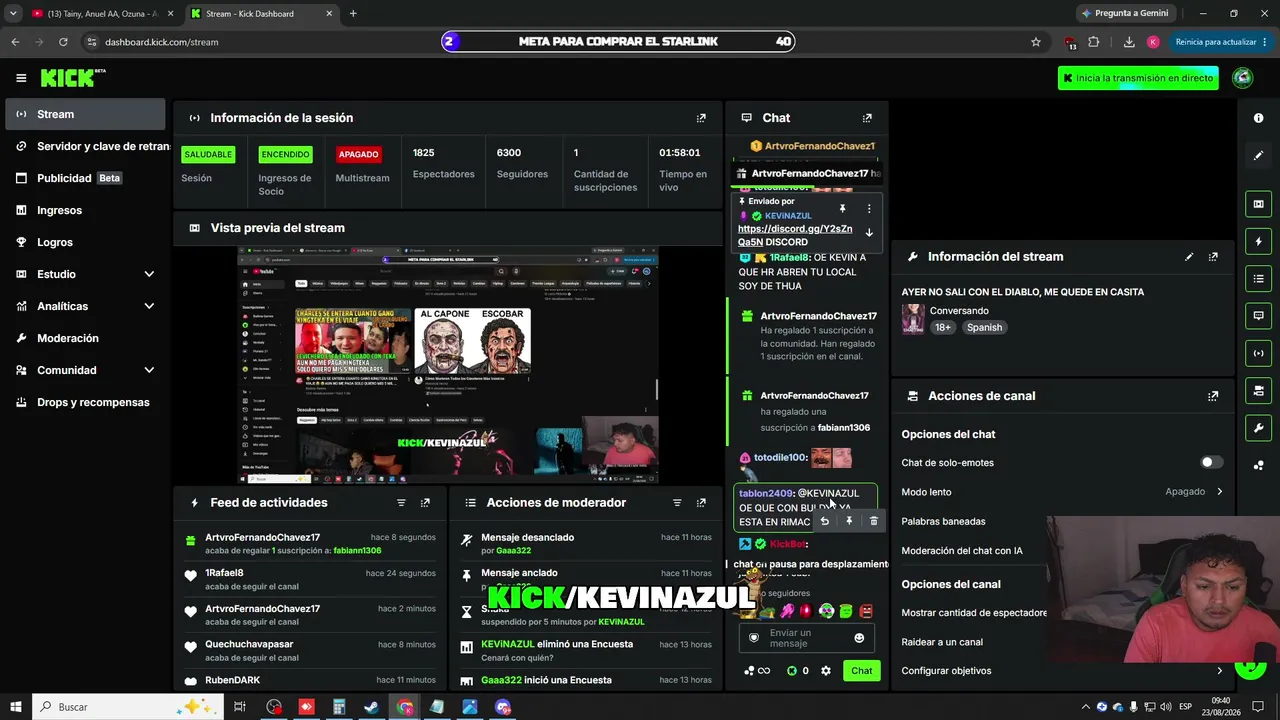1280x720 pixels.
Task: Click the wrench icon in the right sidebar
Action: pos(1258,428)
